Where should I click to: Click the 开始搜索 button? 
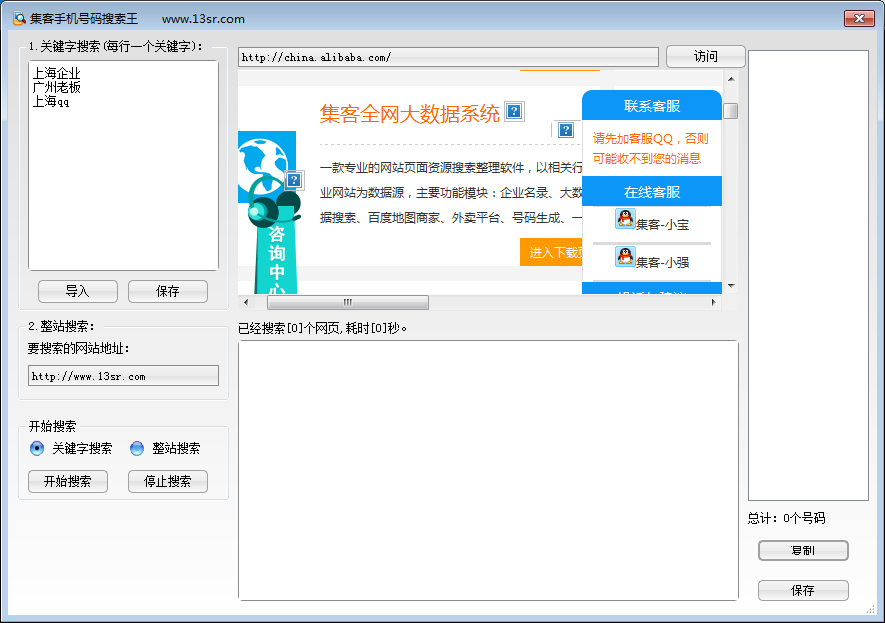[x=68, y=481]
